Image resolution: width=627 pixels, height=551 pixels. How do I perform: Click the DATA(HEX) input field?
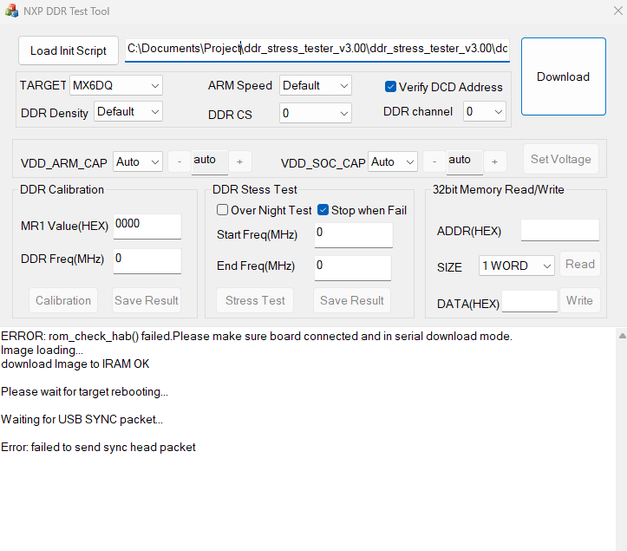[x=529, y=301]
